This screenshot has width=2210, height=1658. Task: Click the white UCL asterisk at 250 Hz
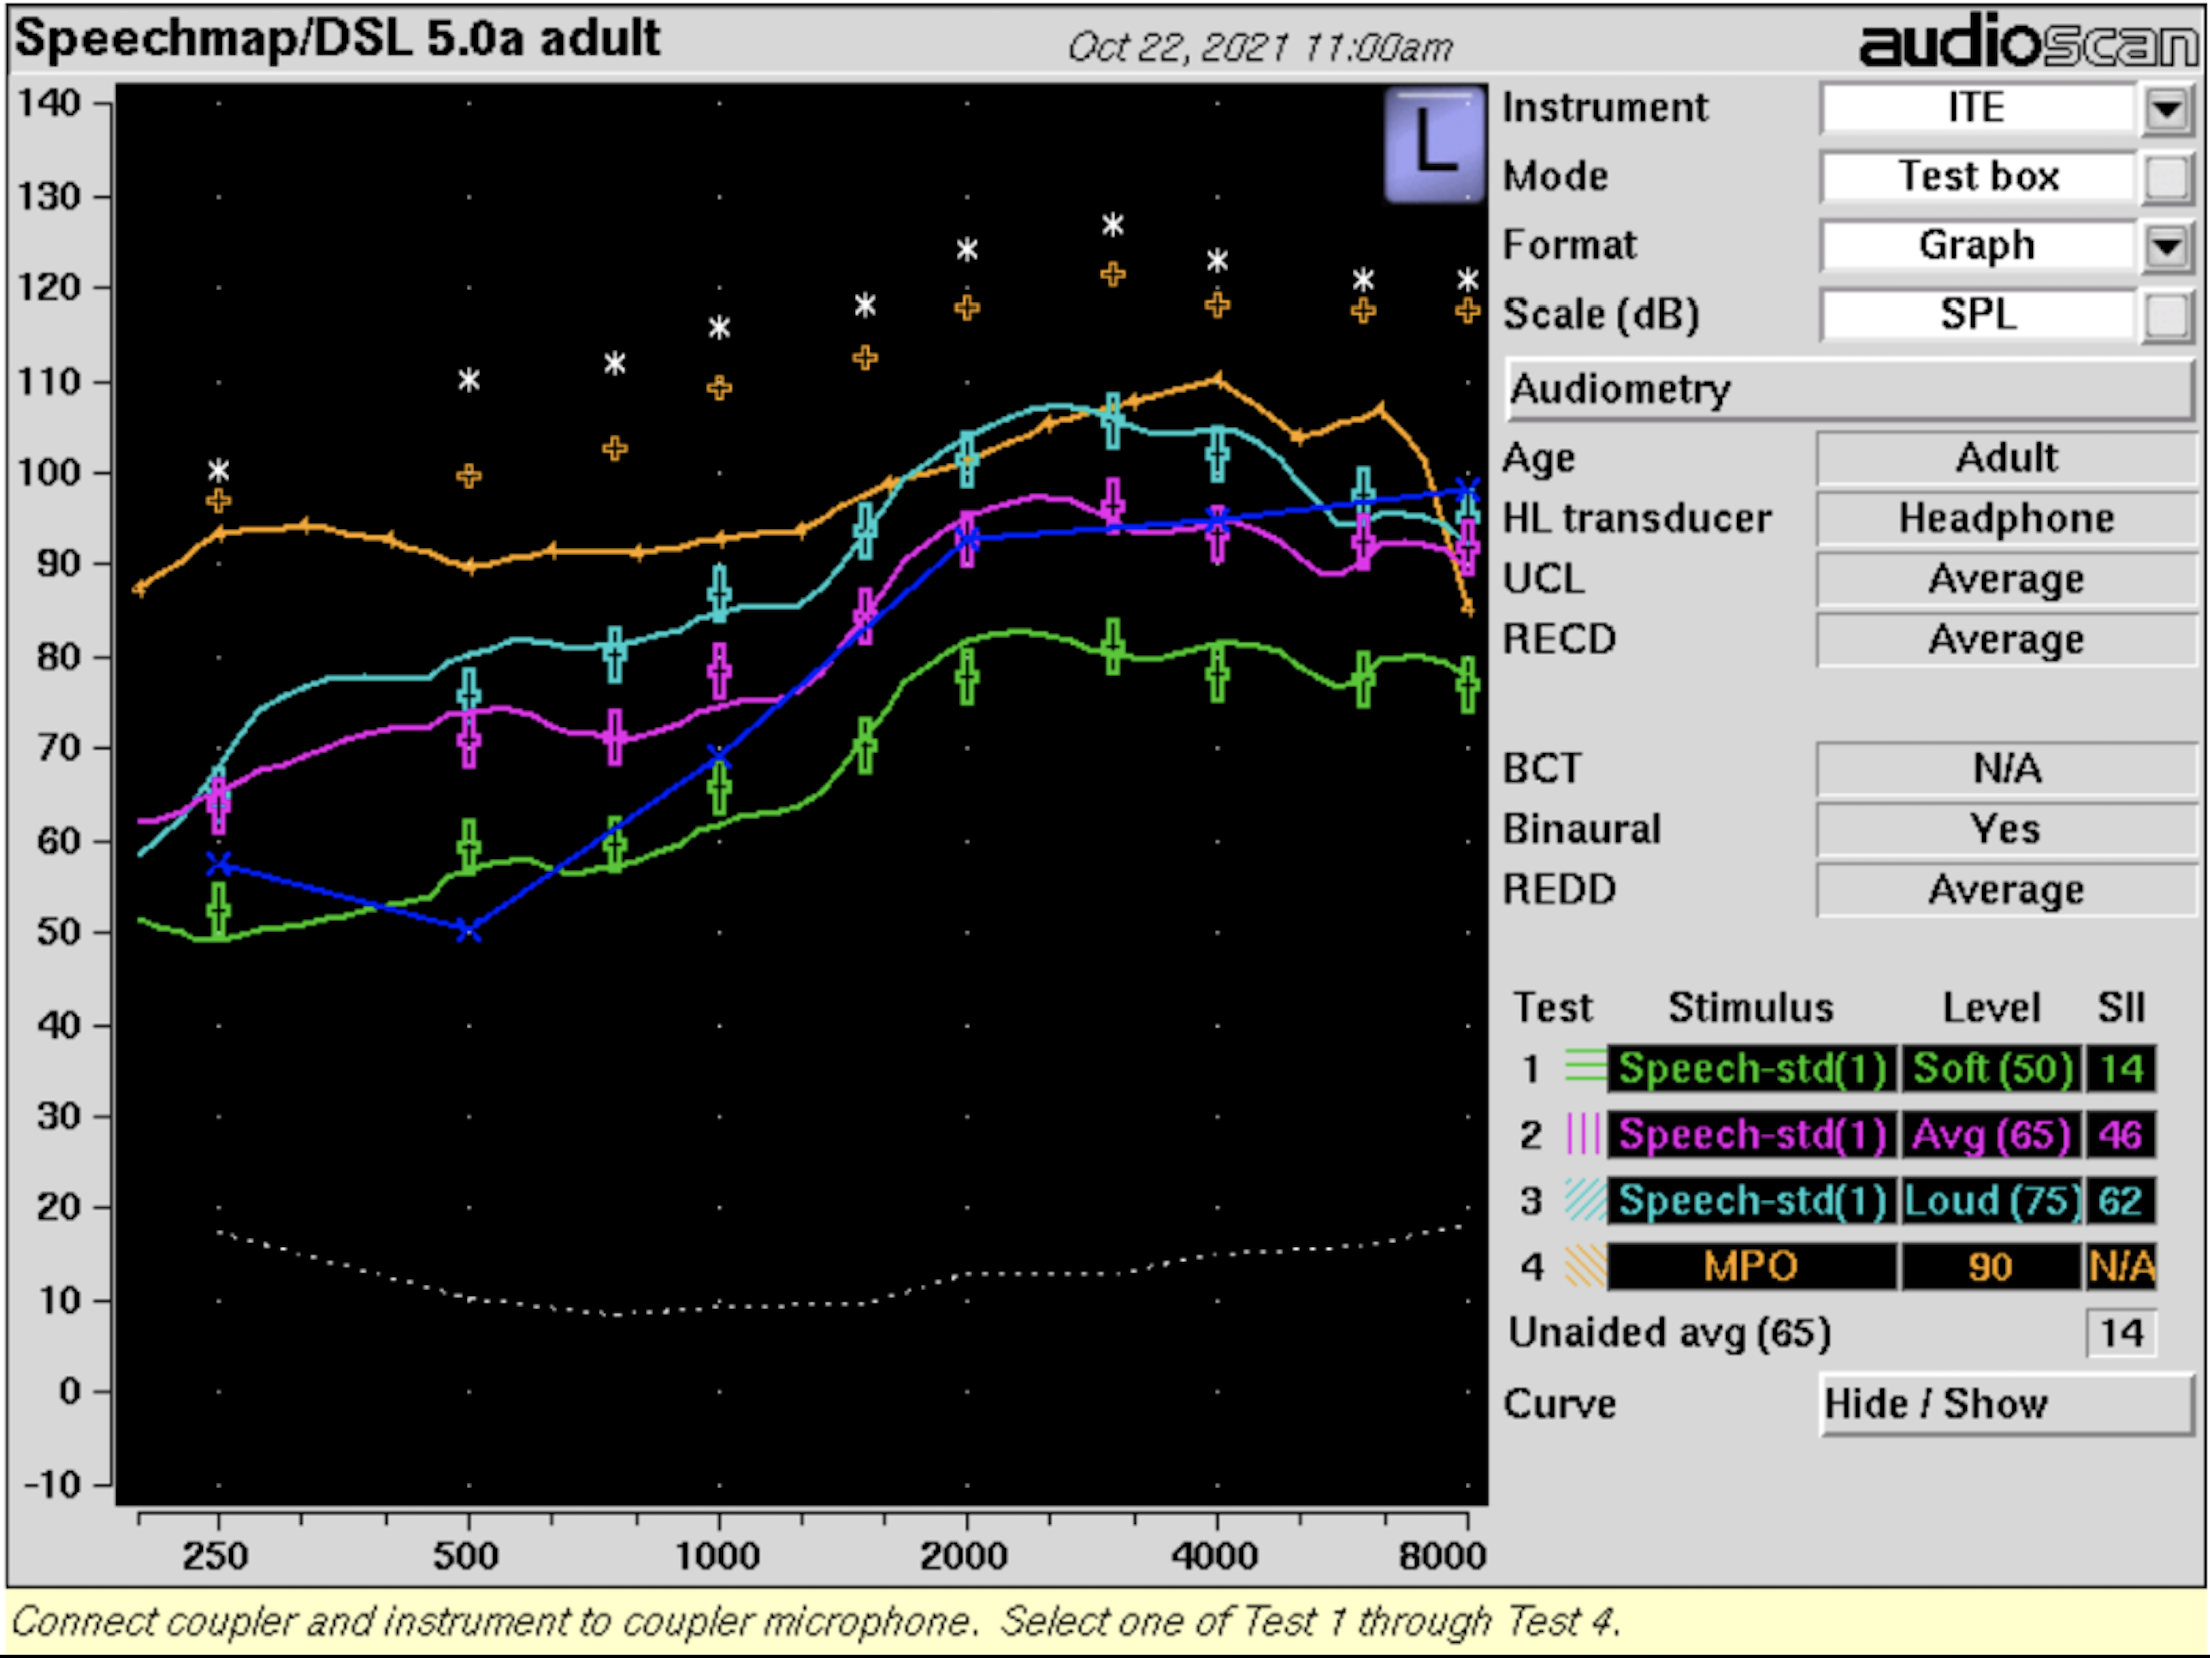point(219,470)
